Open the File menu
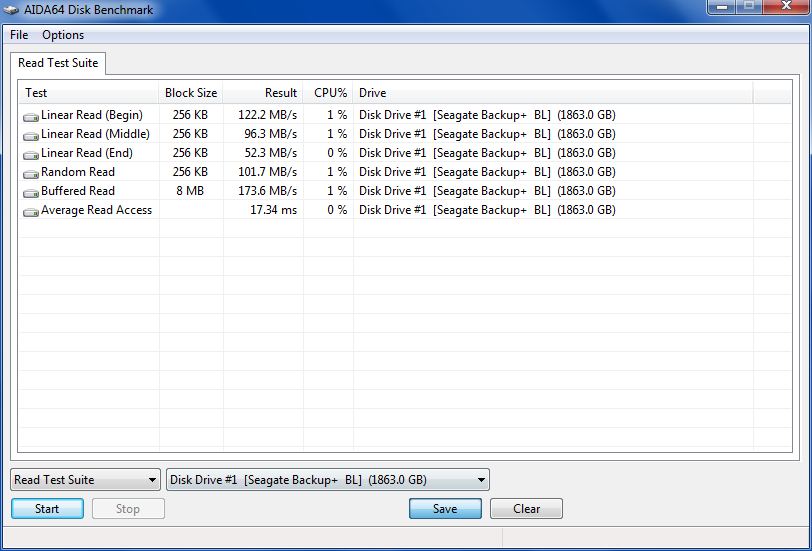The width and height of the screenshot is (812, 551). 19,35
